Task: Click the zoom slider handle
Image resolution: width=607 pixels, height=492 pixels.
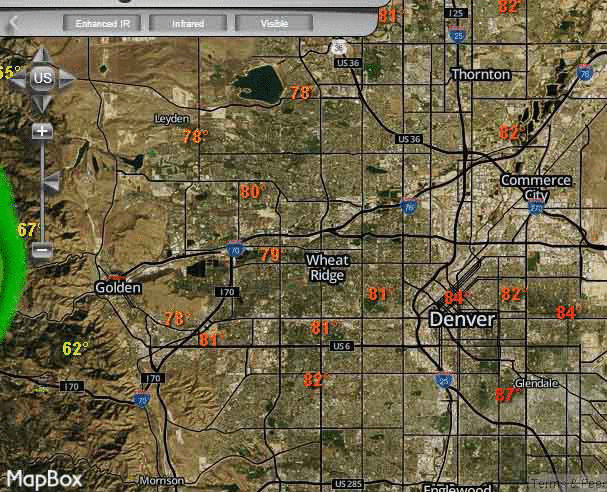Action: pyautogui.click(x=49, y=180)
